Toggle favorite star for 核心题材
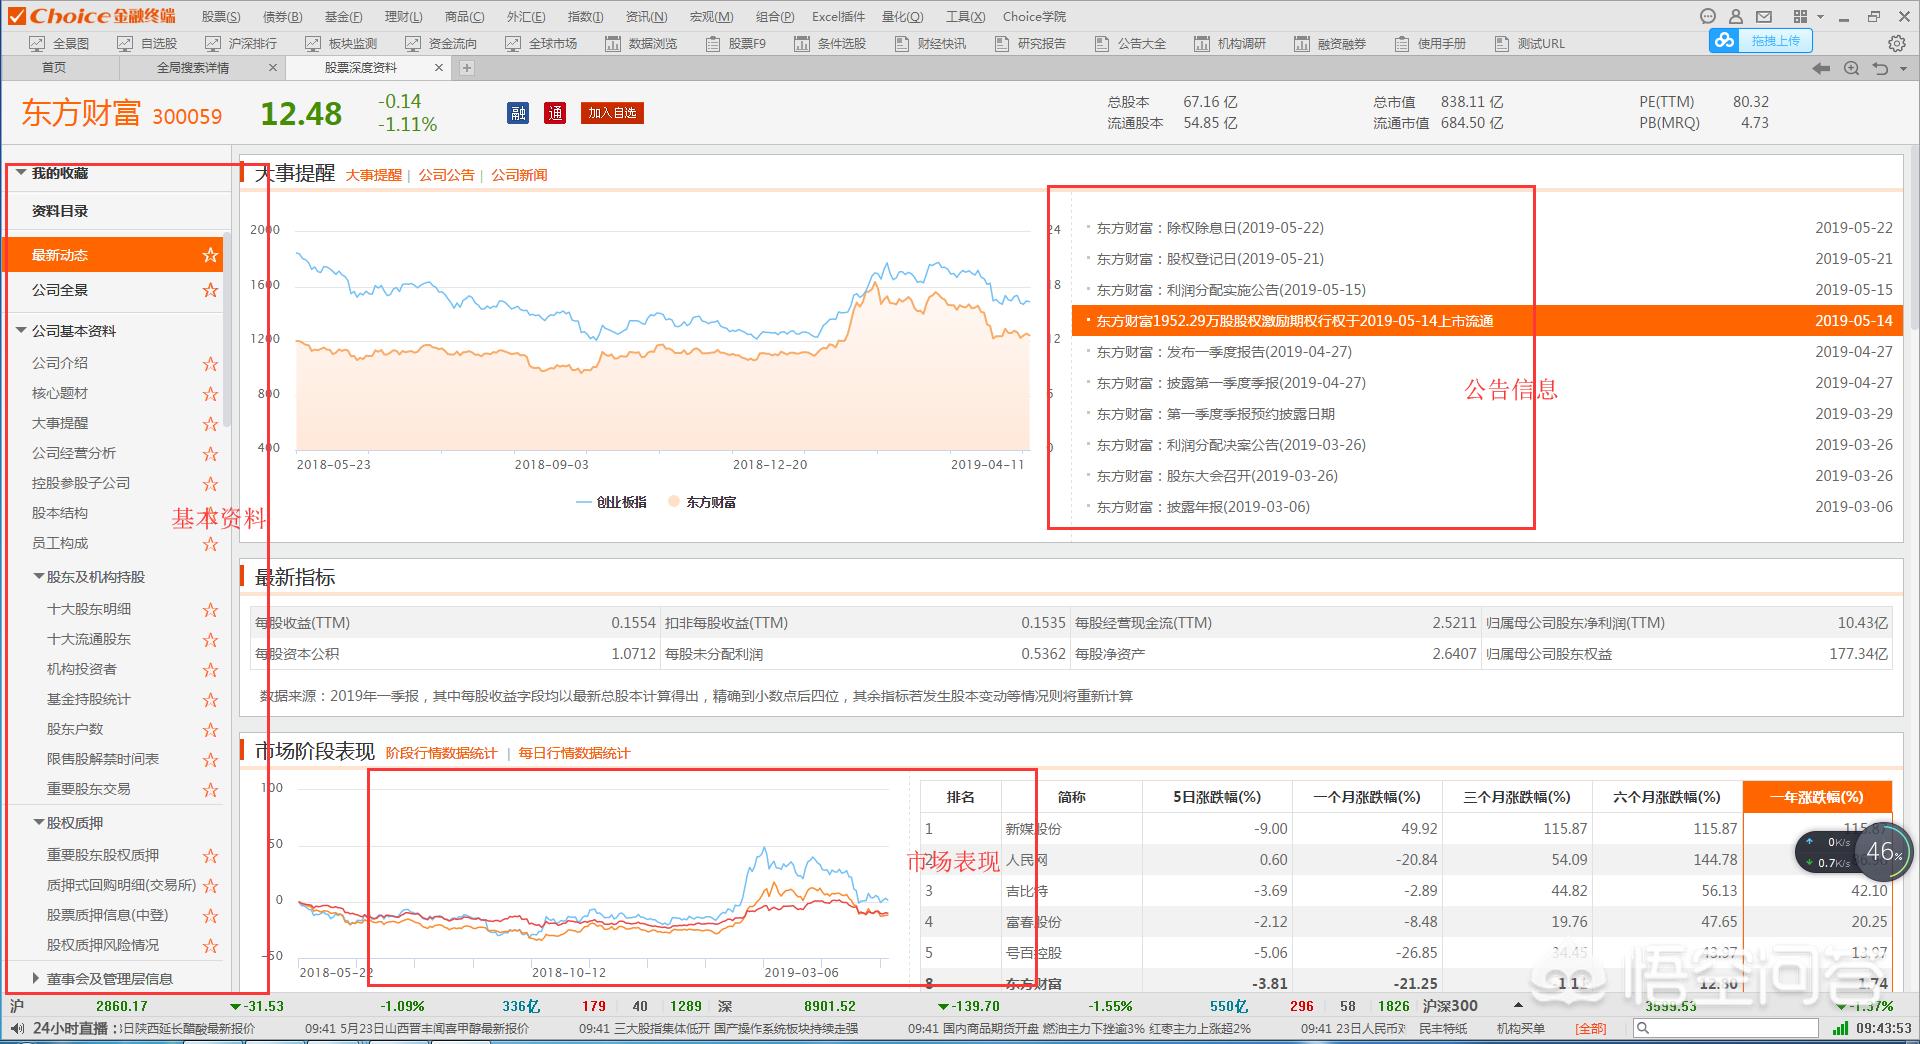This screenshot has width=1920, height=1044. pyautogui.click(x=210, y=394)
